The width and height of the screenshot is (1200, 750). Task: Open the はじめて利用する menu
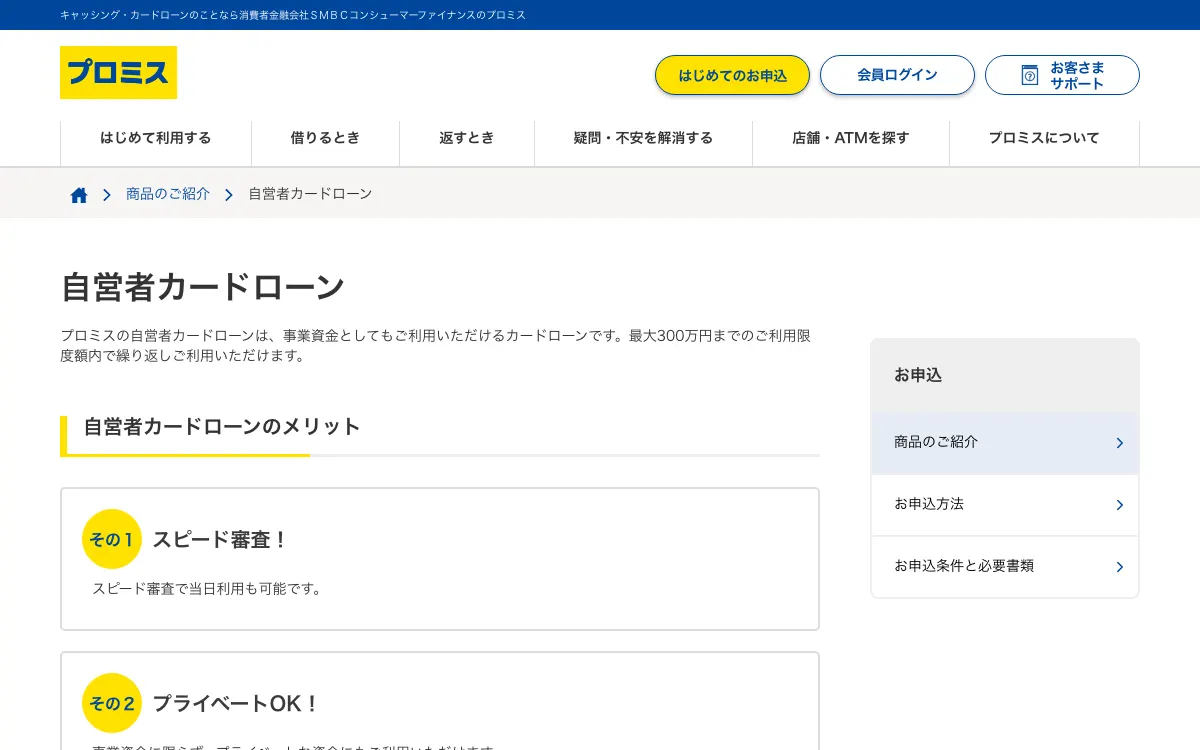click(156, 138)
